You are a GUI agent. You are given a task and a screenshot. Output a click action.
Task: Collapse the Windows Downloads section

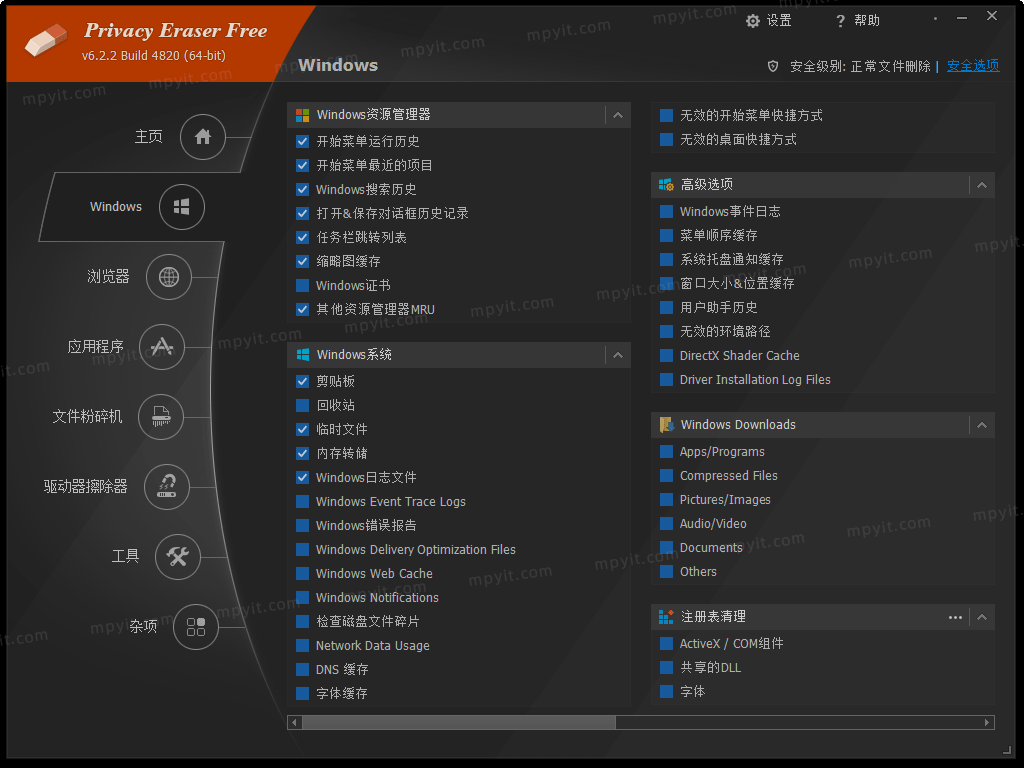point(982,425)
